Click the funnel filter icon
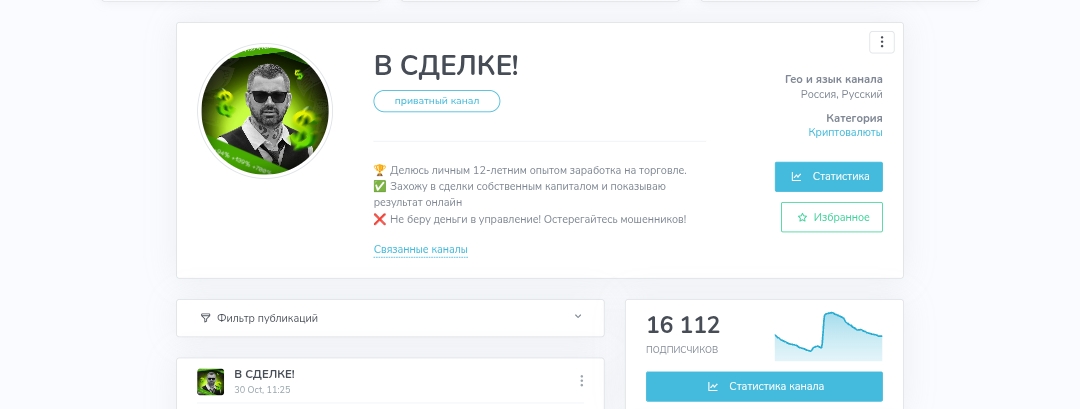 click(x=205, y=318)
